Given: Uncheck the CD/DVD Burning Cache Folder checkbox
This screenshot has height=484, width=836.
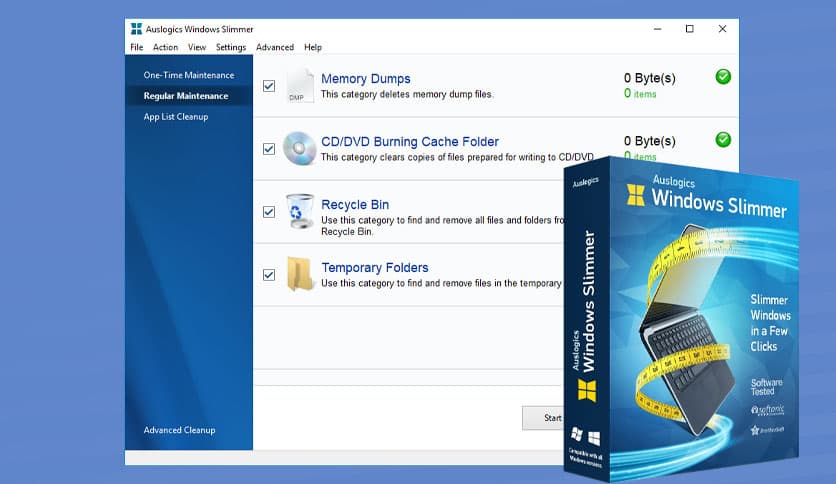Looking at the screenshot, I should 269,149.
